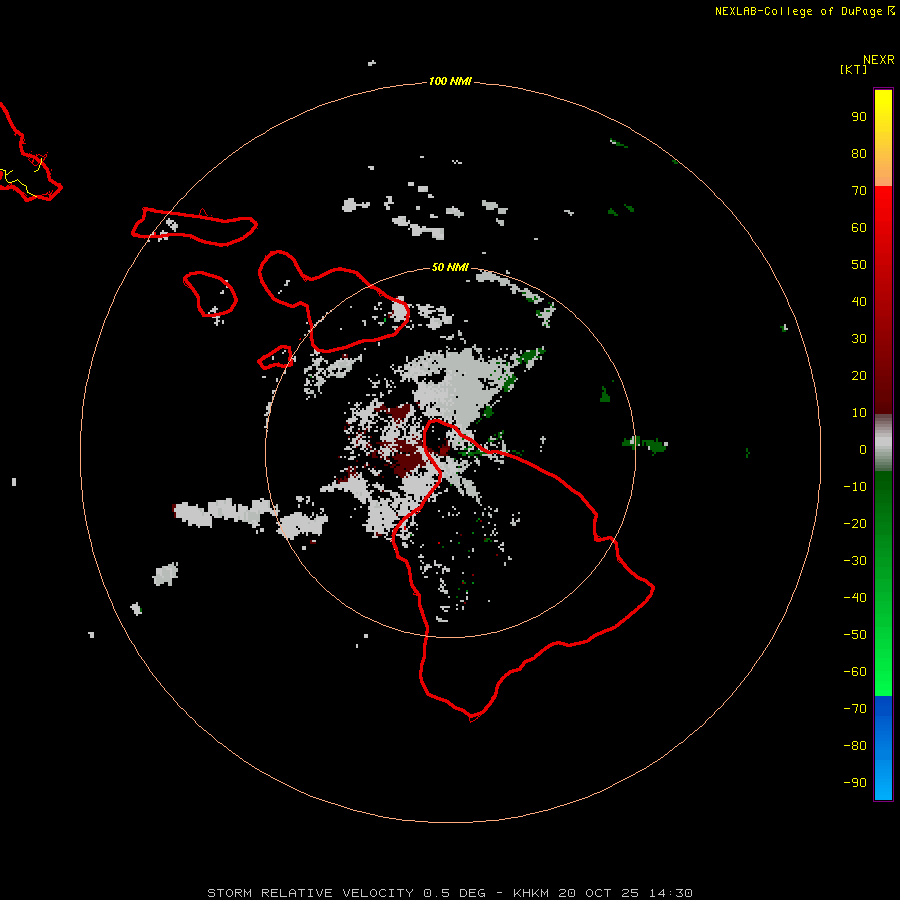Click the -70 value on velocity scale
Viewport: 900px width, 900px height.
(x=855, y=709)
